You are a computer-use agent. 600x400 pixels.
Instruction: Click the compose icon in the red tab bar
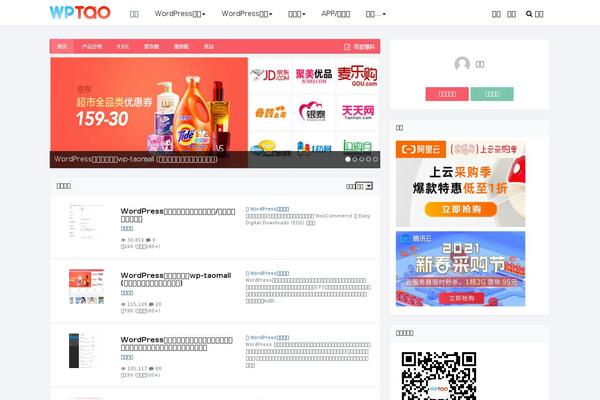[347, 47]
